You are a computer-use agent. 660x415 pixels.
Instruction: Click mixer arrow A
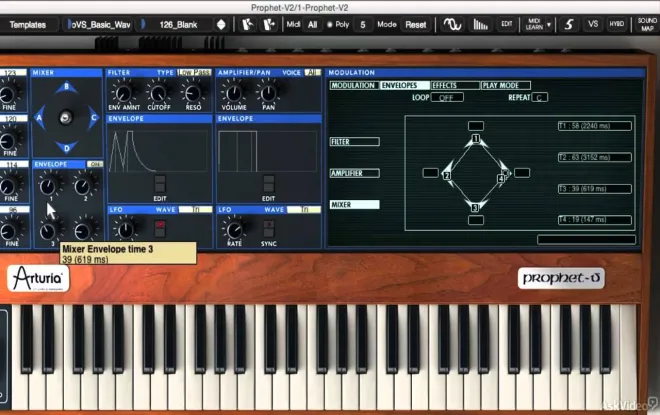[40, 118]
